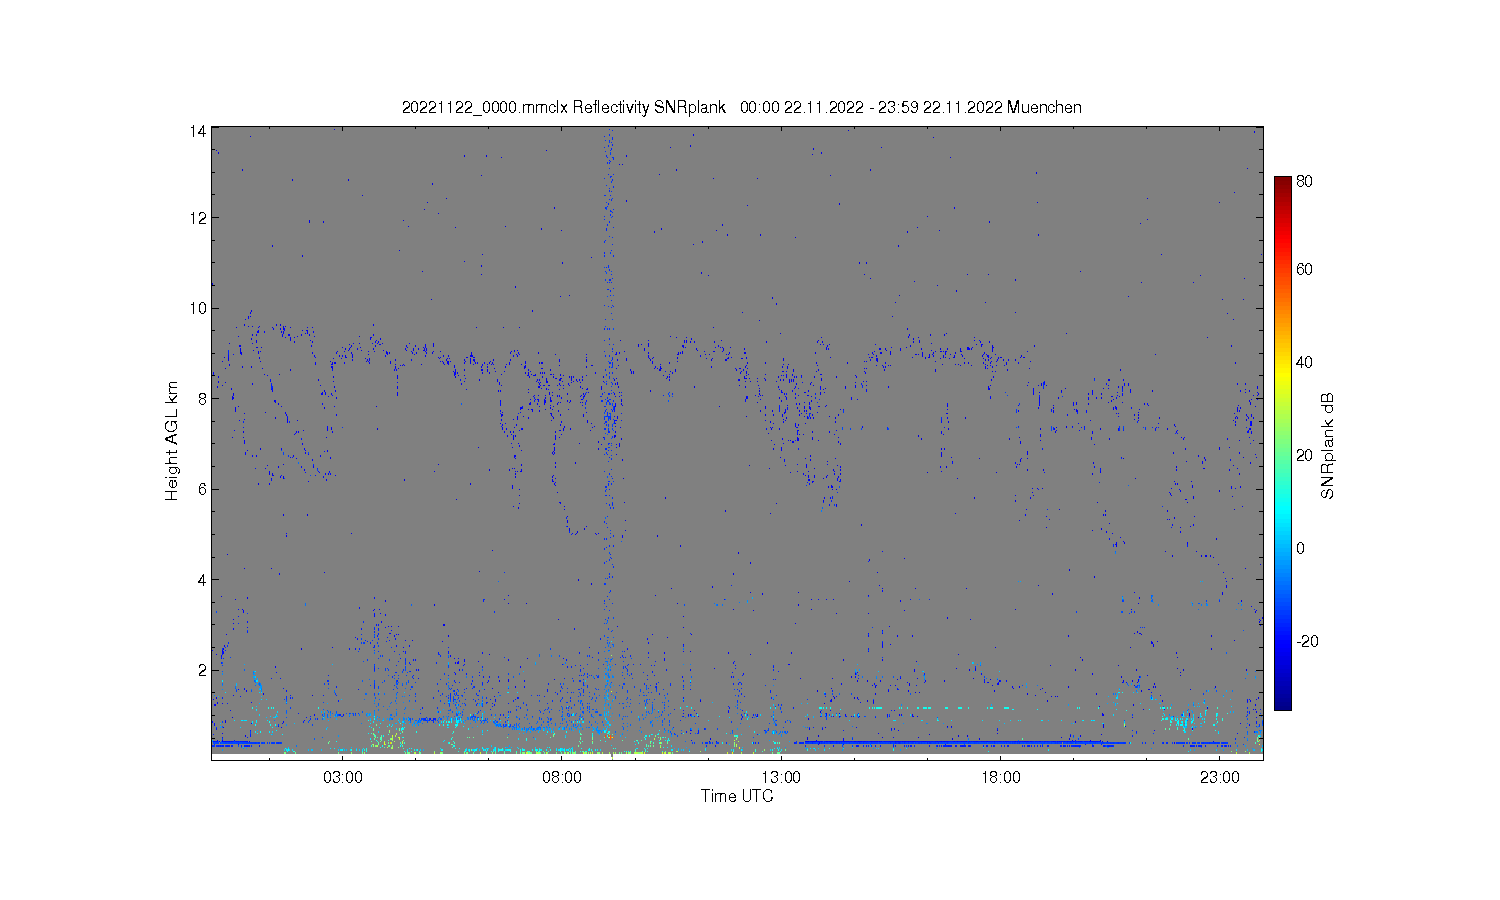
Task: Select the 08:00 time tick label
Action: pyautogui.click(x=562, y=777)
